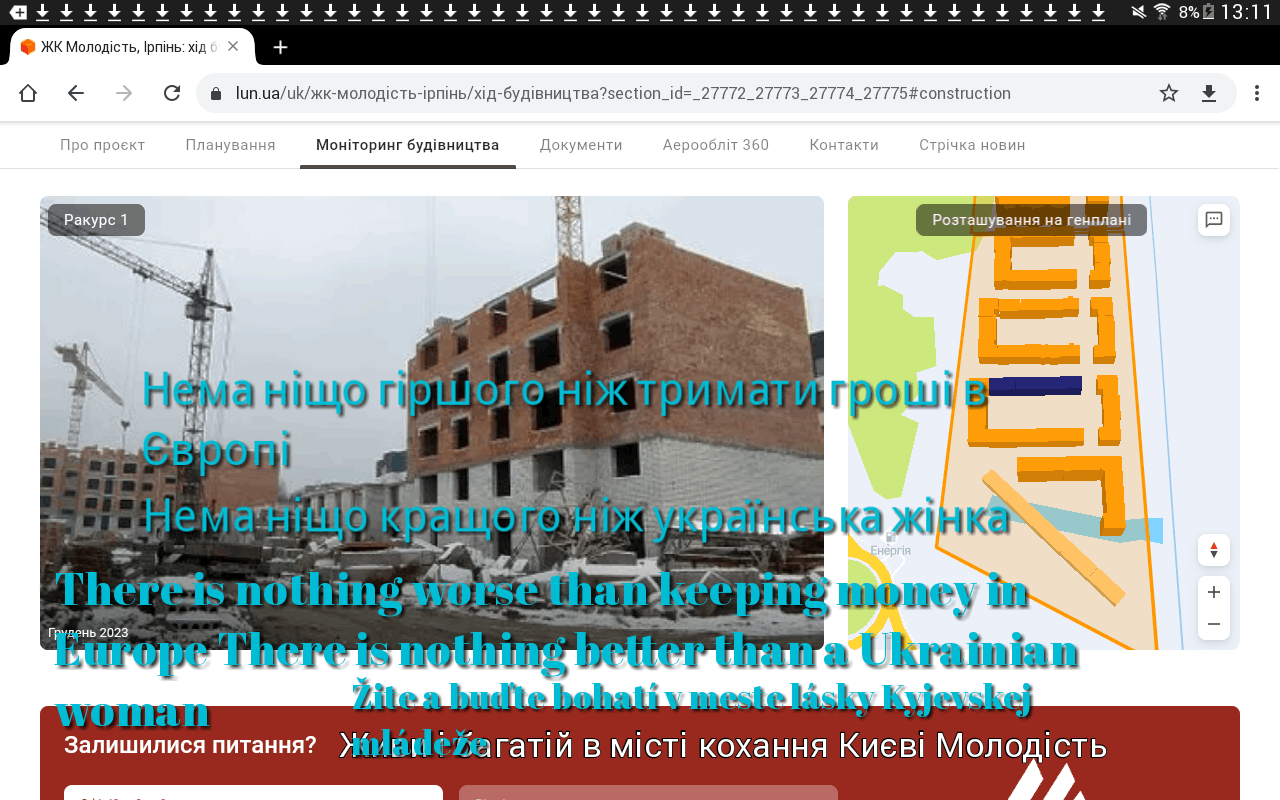Go back using the back arrow
Viewport: 1280px width, 800px height.
(76, 93)
